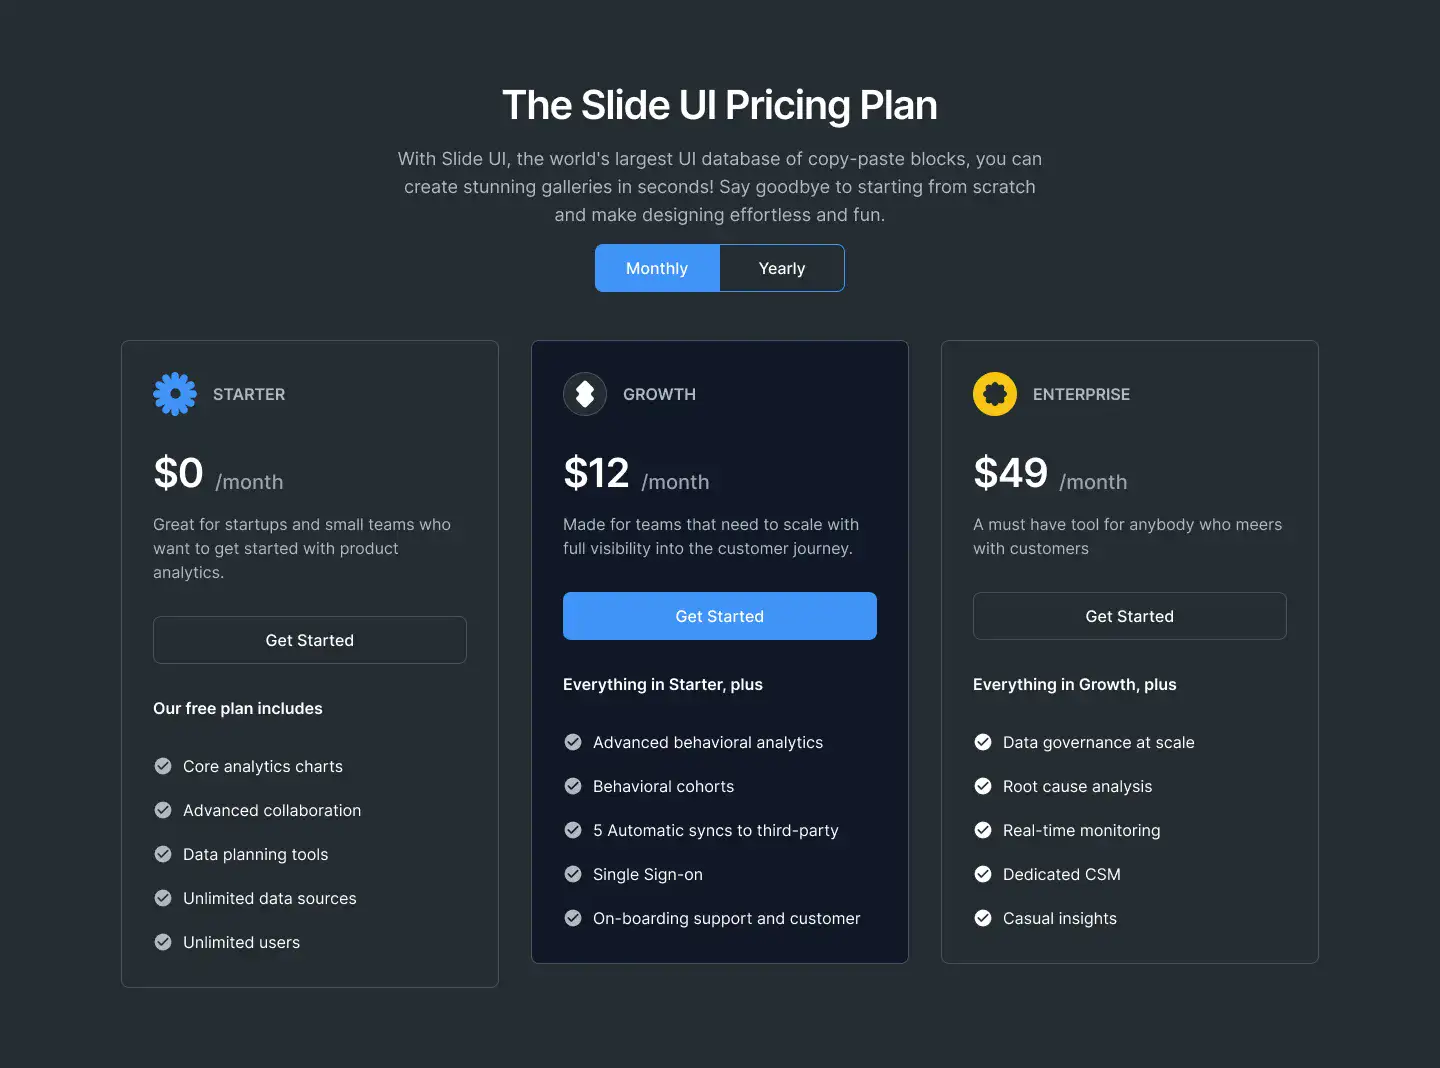This screenshot has width=1440, height=1068.
Task: Select the Advanced behavioral analytics feature text
Action: point(708,742)
